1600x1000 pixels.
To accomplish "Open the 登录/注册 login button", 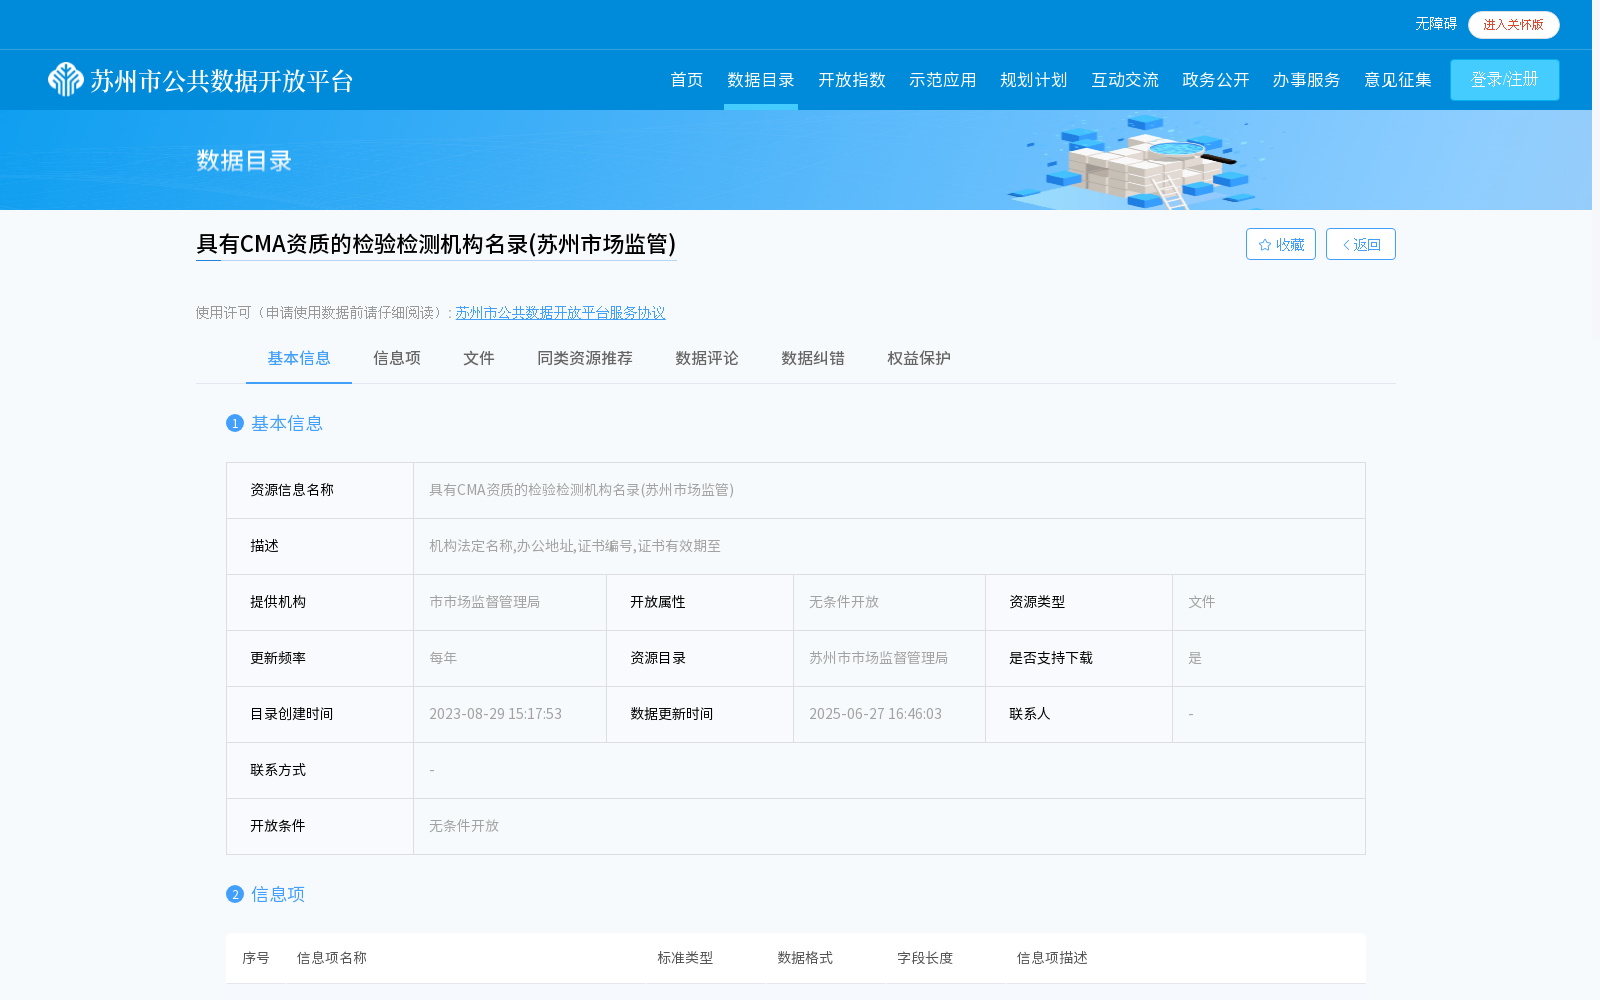I will [x=1504, y=80].
